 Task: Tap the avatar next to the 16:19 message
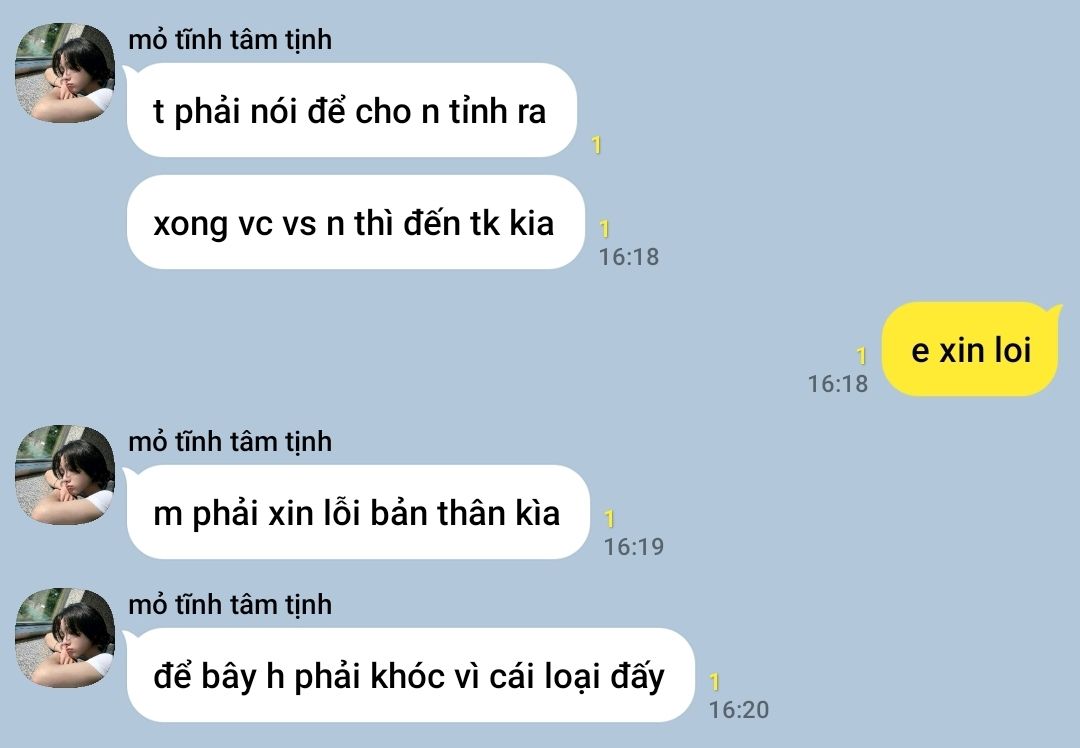coord(65,475)
